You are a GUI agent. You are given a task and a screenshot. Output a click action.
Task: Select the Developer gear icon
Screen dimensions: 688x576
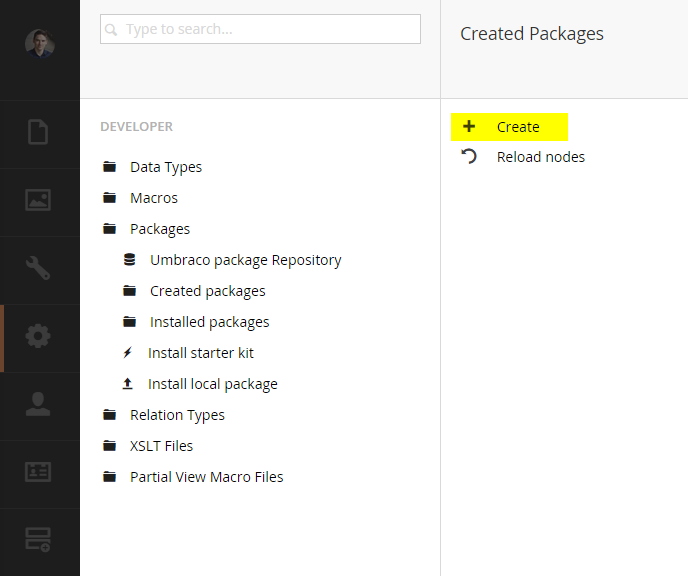38,336
